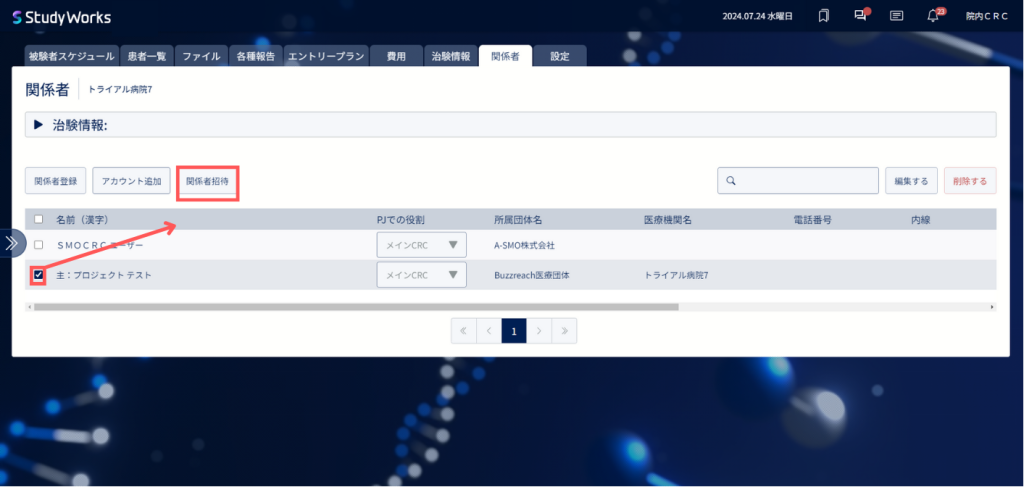Click the 関係者招待 button

[207, 181]
